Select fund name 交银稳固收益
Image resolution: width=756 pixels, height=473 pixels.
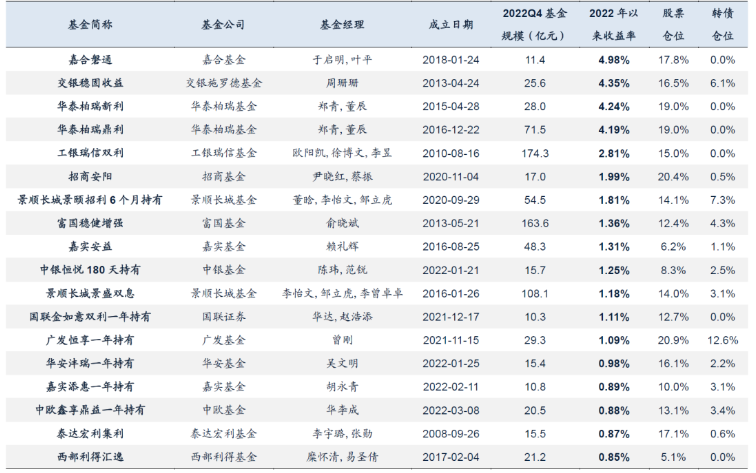(x=90, y=83)
